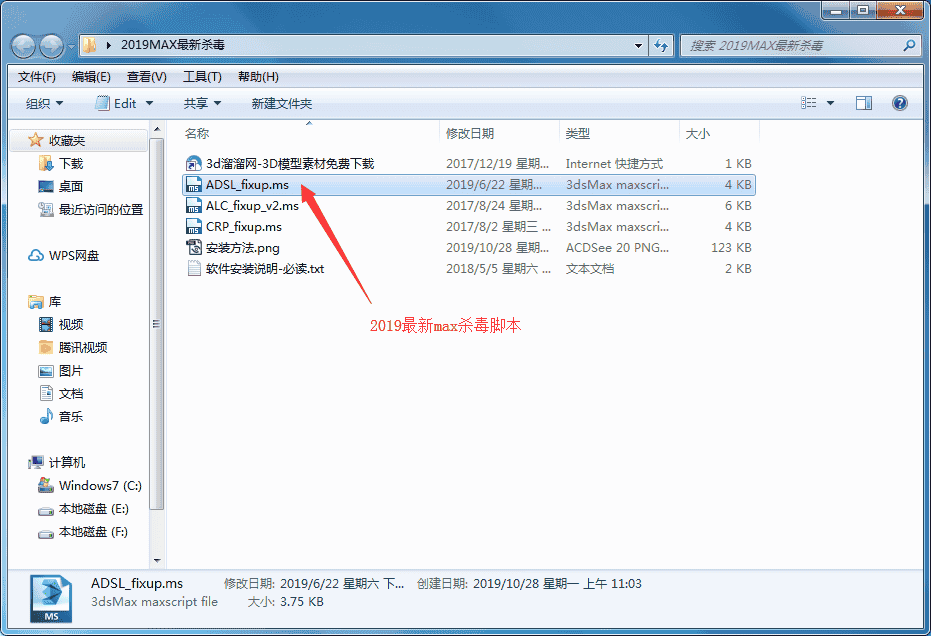Open the 查看(V) menu
The image size is (931, 636).
(x=147, y=77)
